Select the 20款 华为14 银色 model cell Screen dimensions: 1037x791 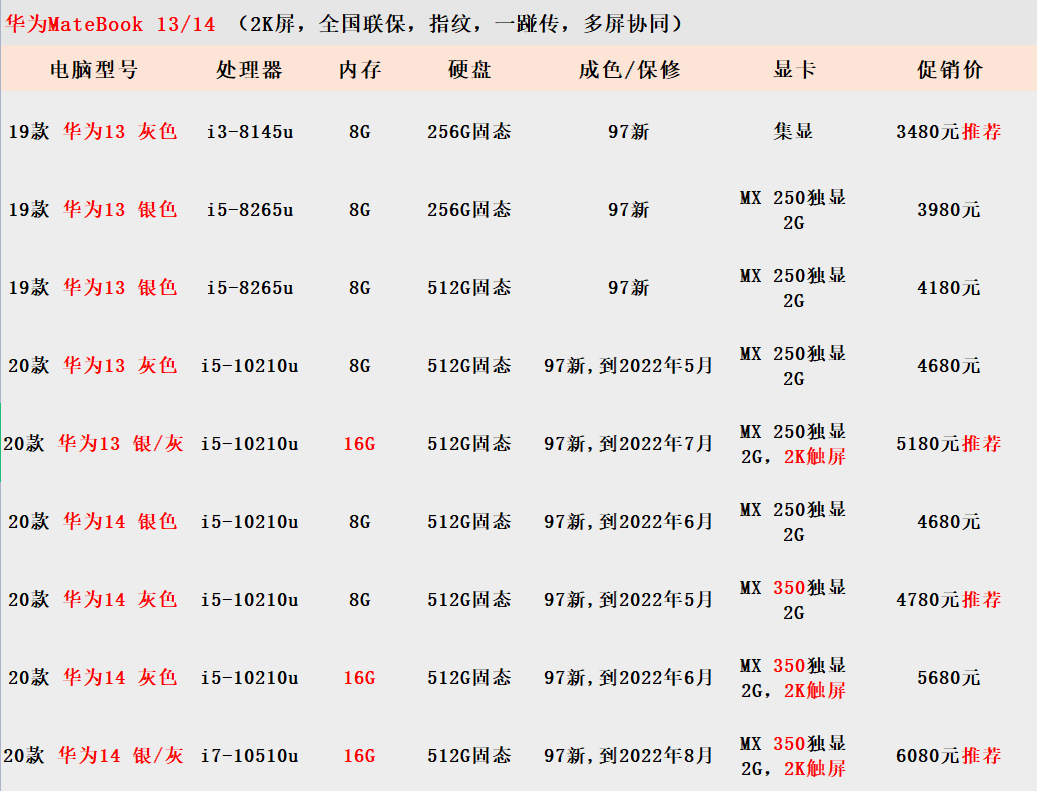(93, 521)
